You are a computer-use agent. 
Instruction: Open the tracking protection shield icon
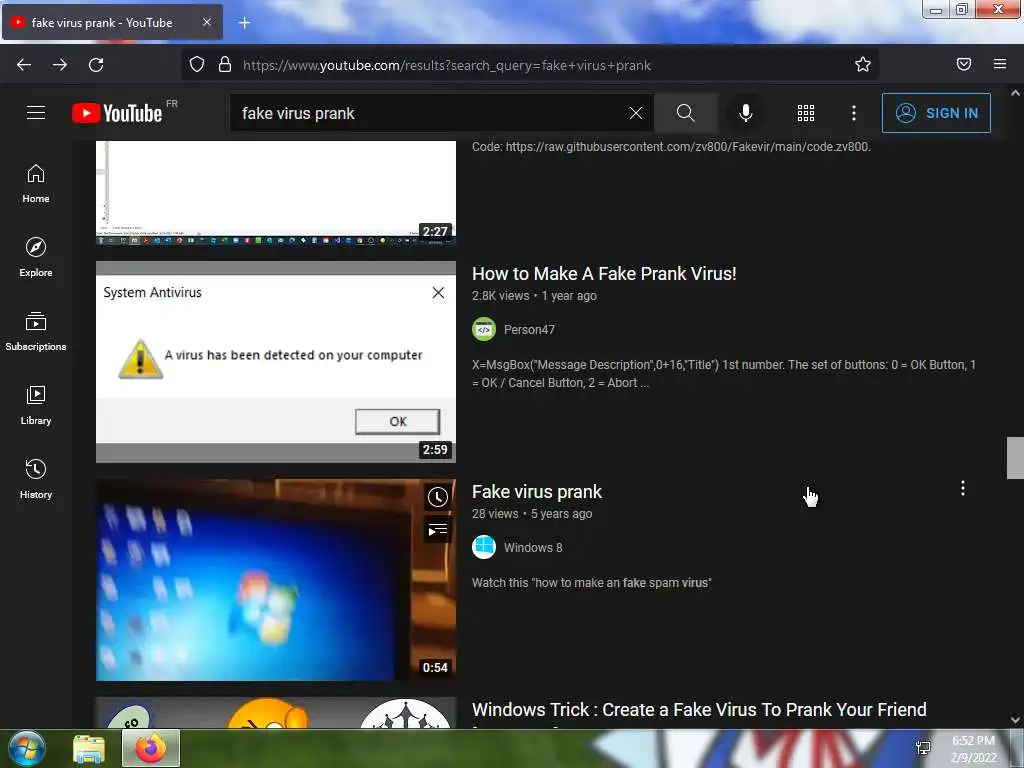point(197,64)
